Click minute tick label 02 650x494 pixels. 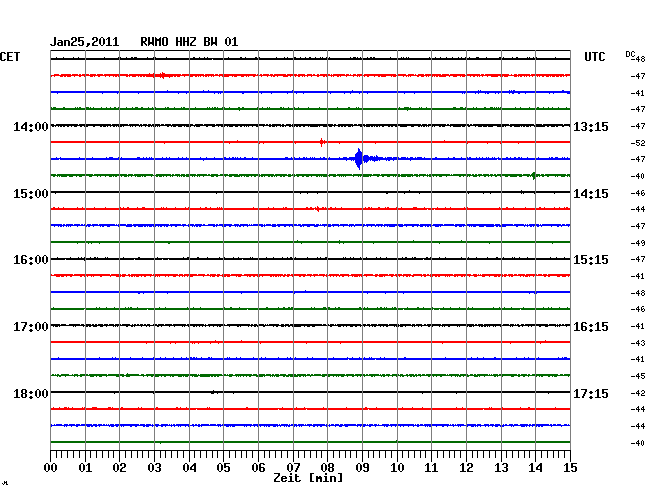(x=119, y=467)
